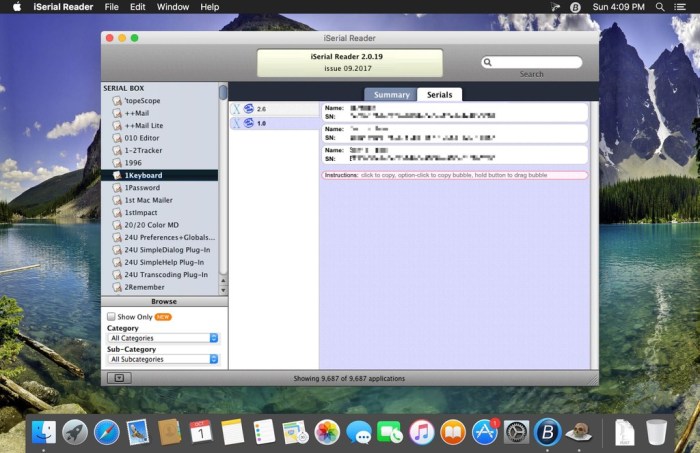
Task: Click the 1Password list item icon
Action: (118, 188)
